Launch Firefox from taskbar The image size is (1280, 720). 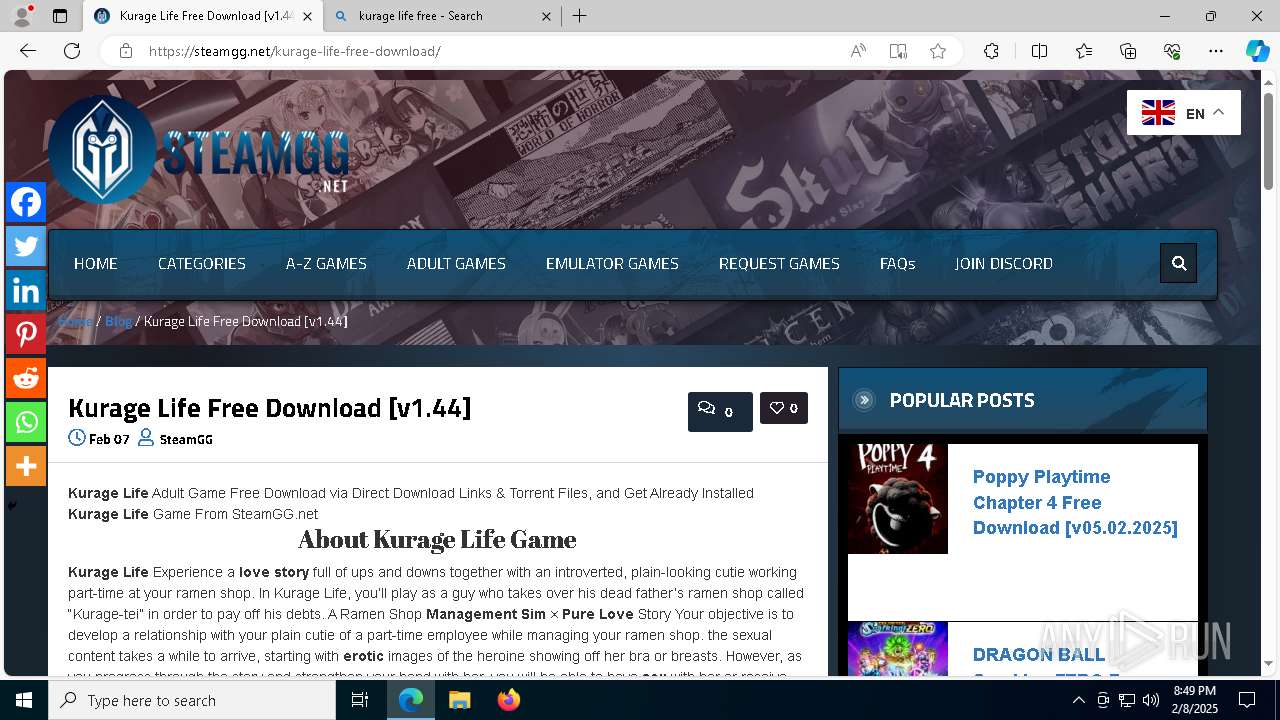509,700
